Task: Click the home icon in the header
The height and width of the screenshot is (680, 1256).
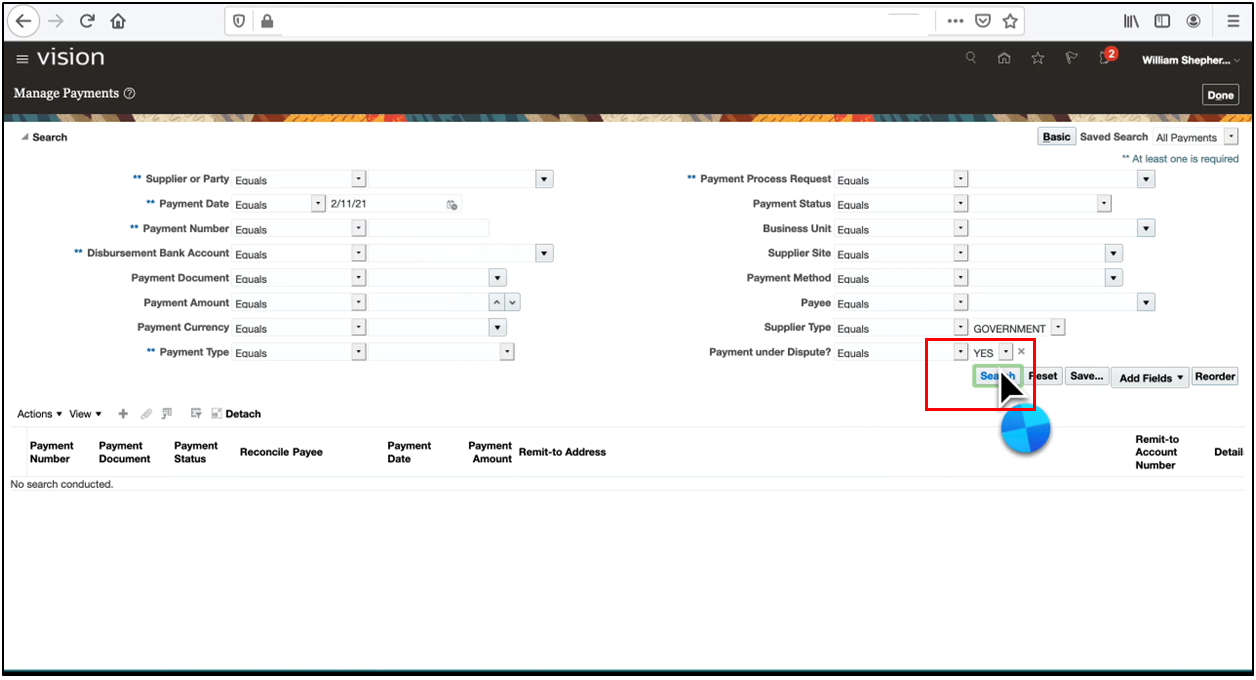Action: pyautogui.click(x=1004, y=58)
